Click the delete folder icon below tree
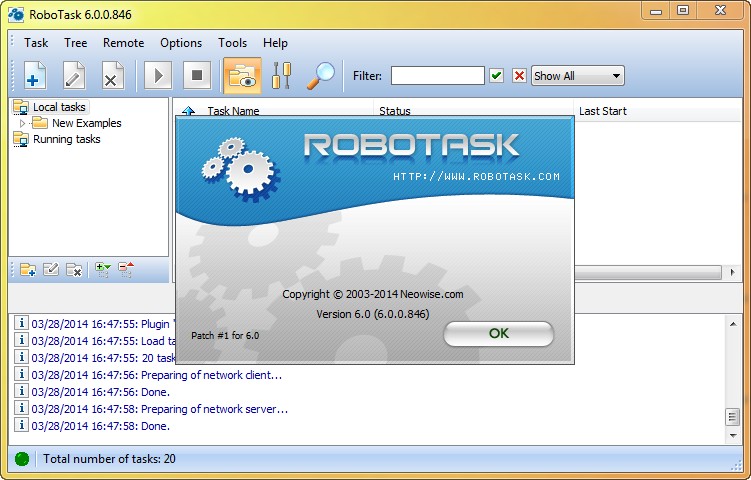 pos(74,270)
